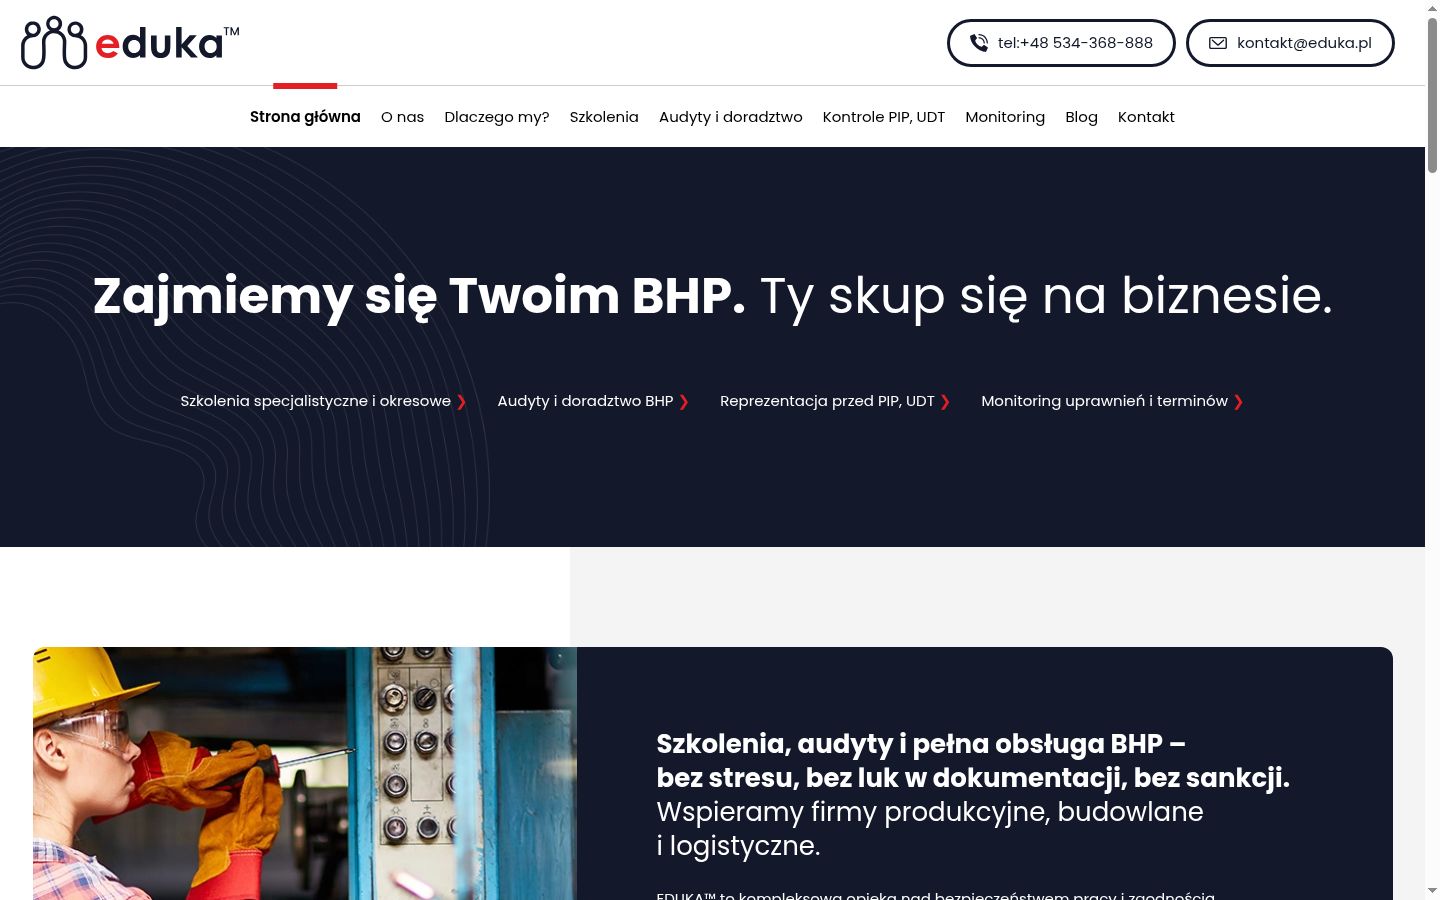Image resolution: width=1440 pixels, height=900 pixels.
Task: Click text Wspieramy firmy produkcyjne, budowlane
Action: click(x=930, y=812)
